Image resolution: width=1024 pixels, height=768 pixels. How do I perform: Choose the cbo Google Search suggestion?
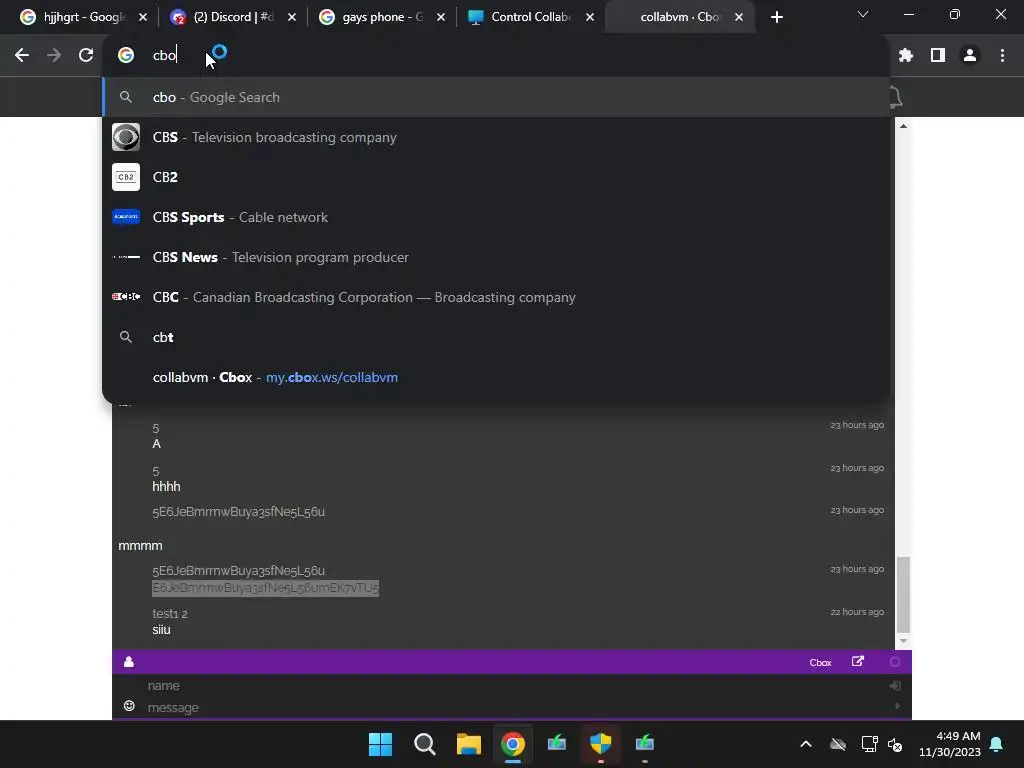496,97
